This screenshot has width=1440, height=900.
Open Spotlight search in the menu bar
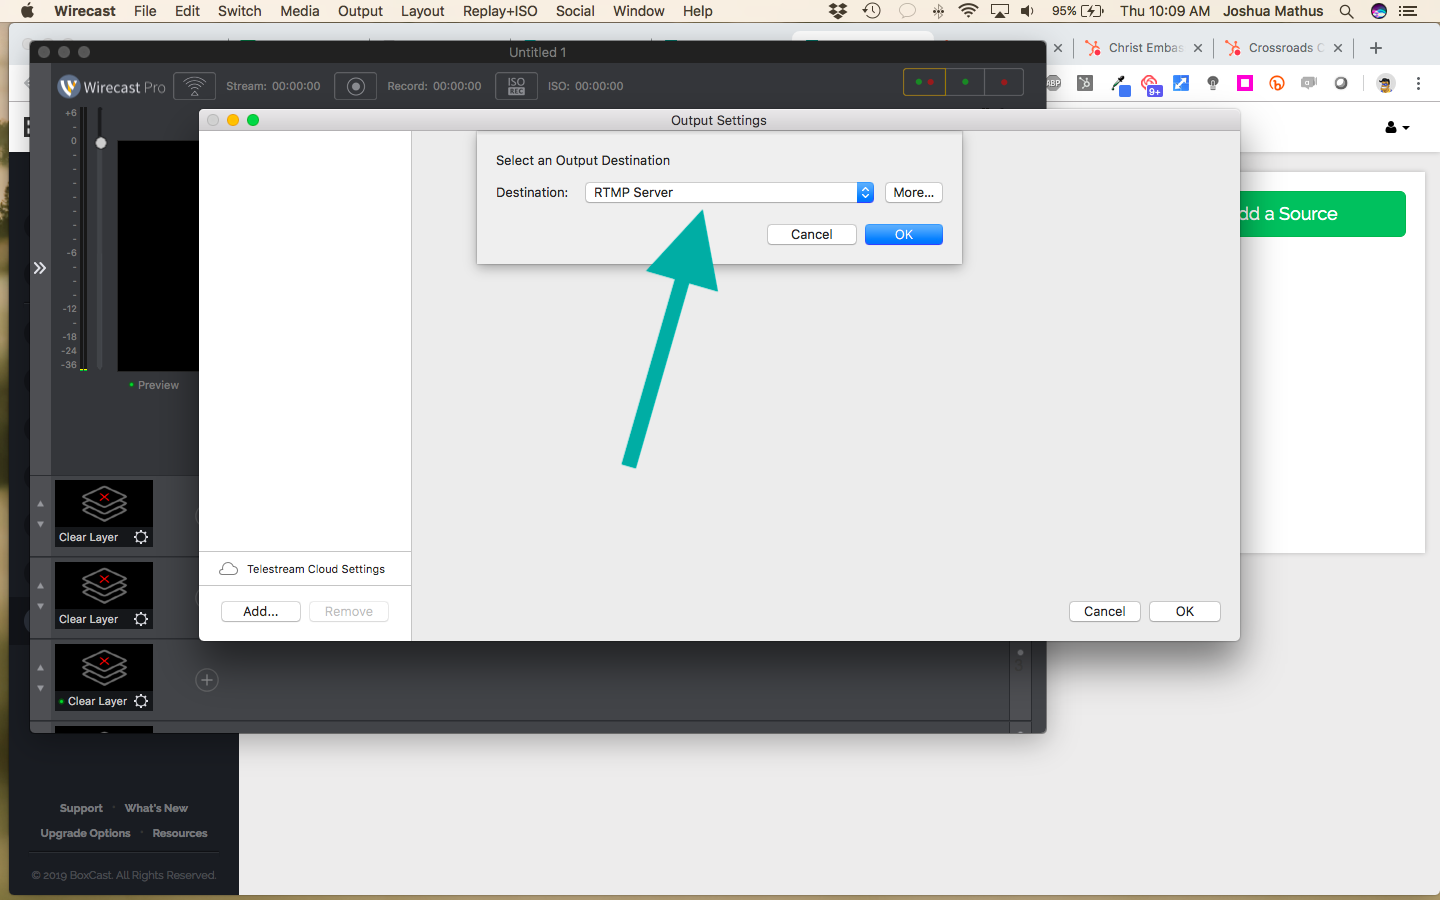1346,11
